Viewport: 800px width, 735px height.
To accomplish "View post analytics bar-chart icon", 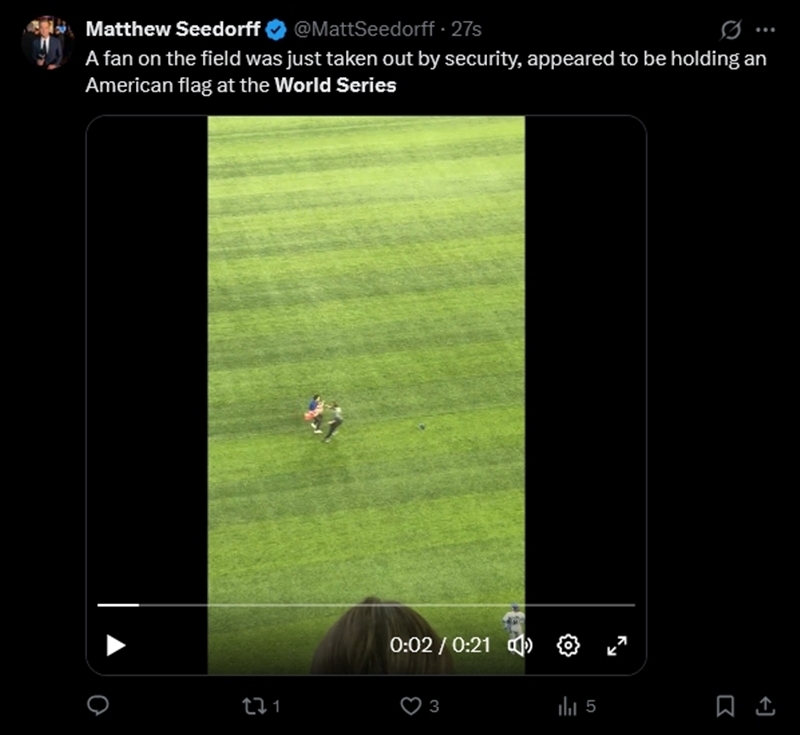I will coord(568,706).
